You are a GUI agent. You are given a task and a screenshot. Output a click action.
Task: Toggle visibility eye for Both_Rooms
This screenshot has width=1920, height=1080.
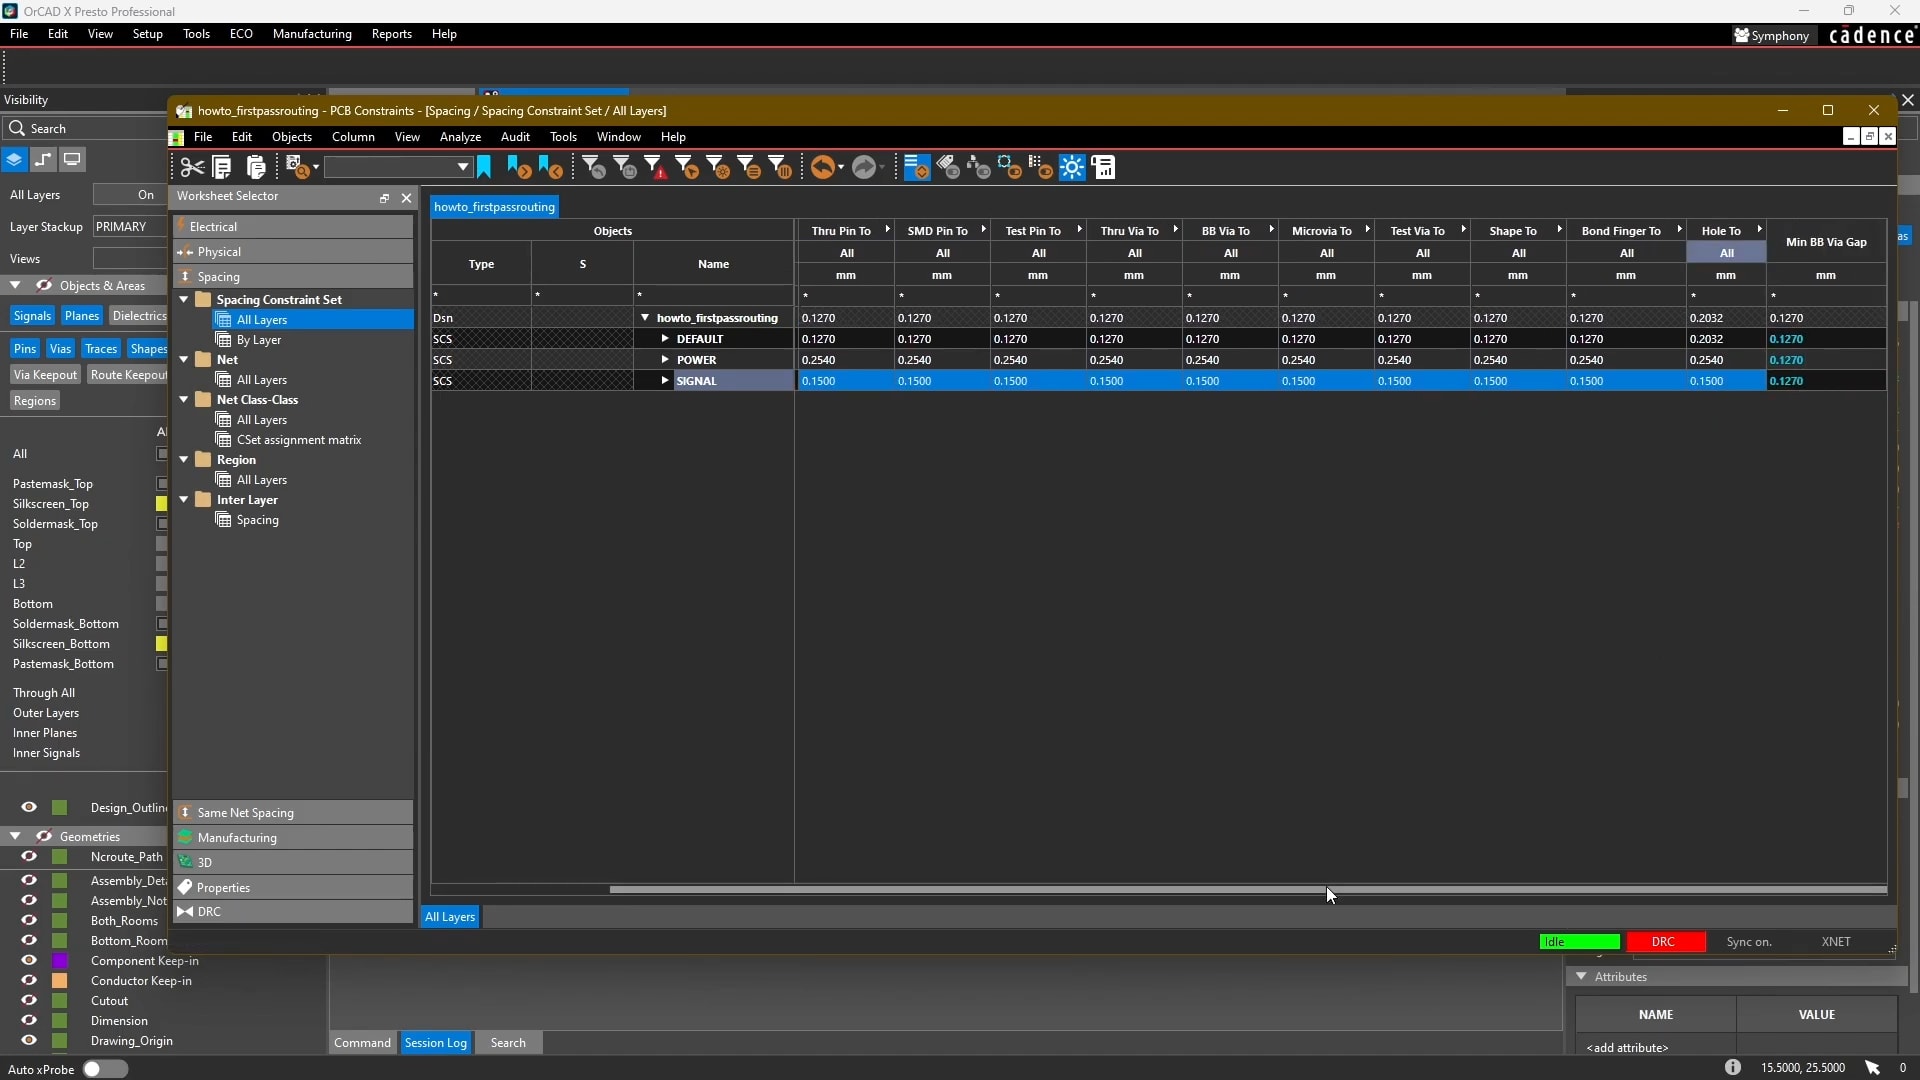(x=29, y=920)
